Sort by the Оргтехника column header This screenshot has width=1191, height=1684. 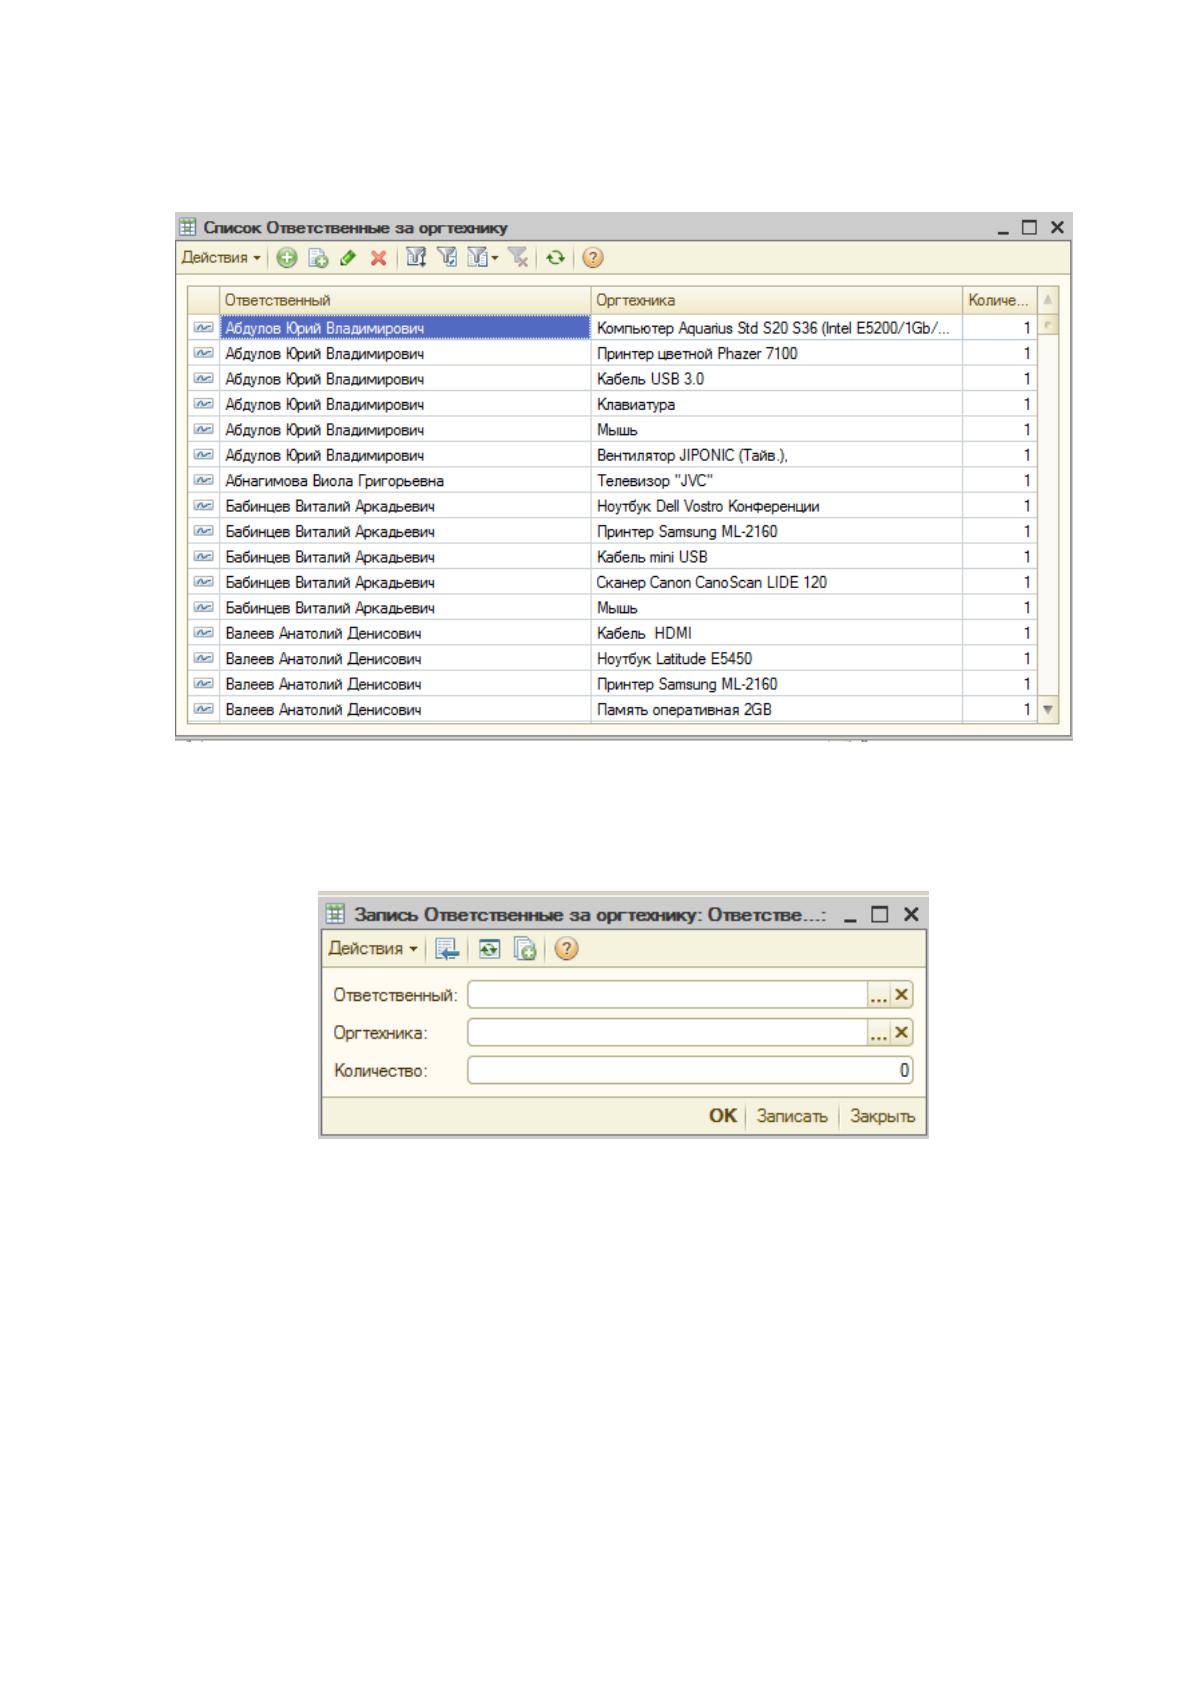(x=776, y=300)
